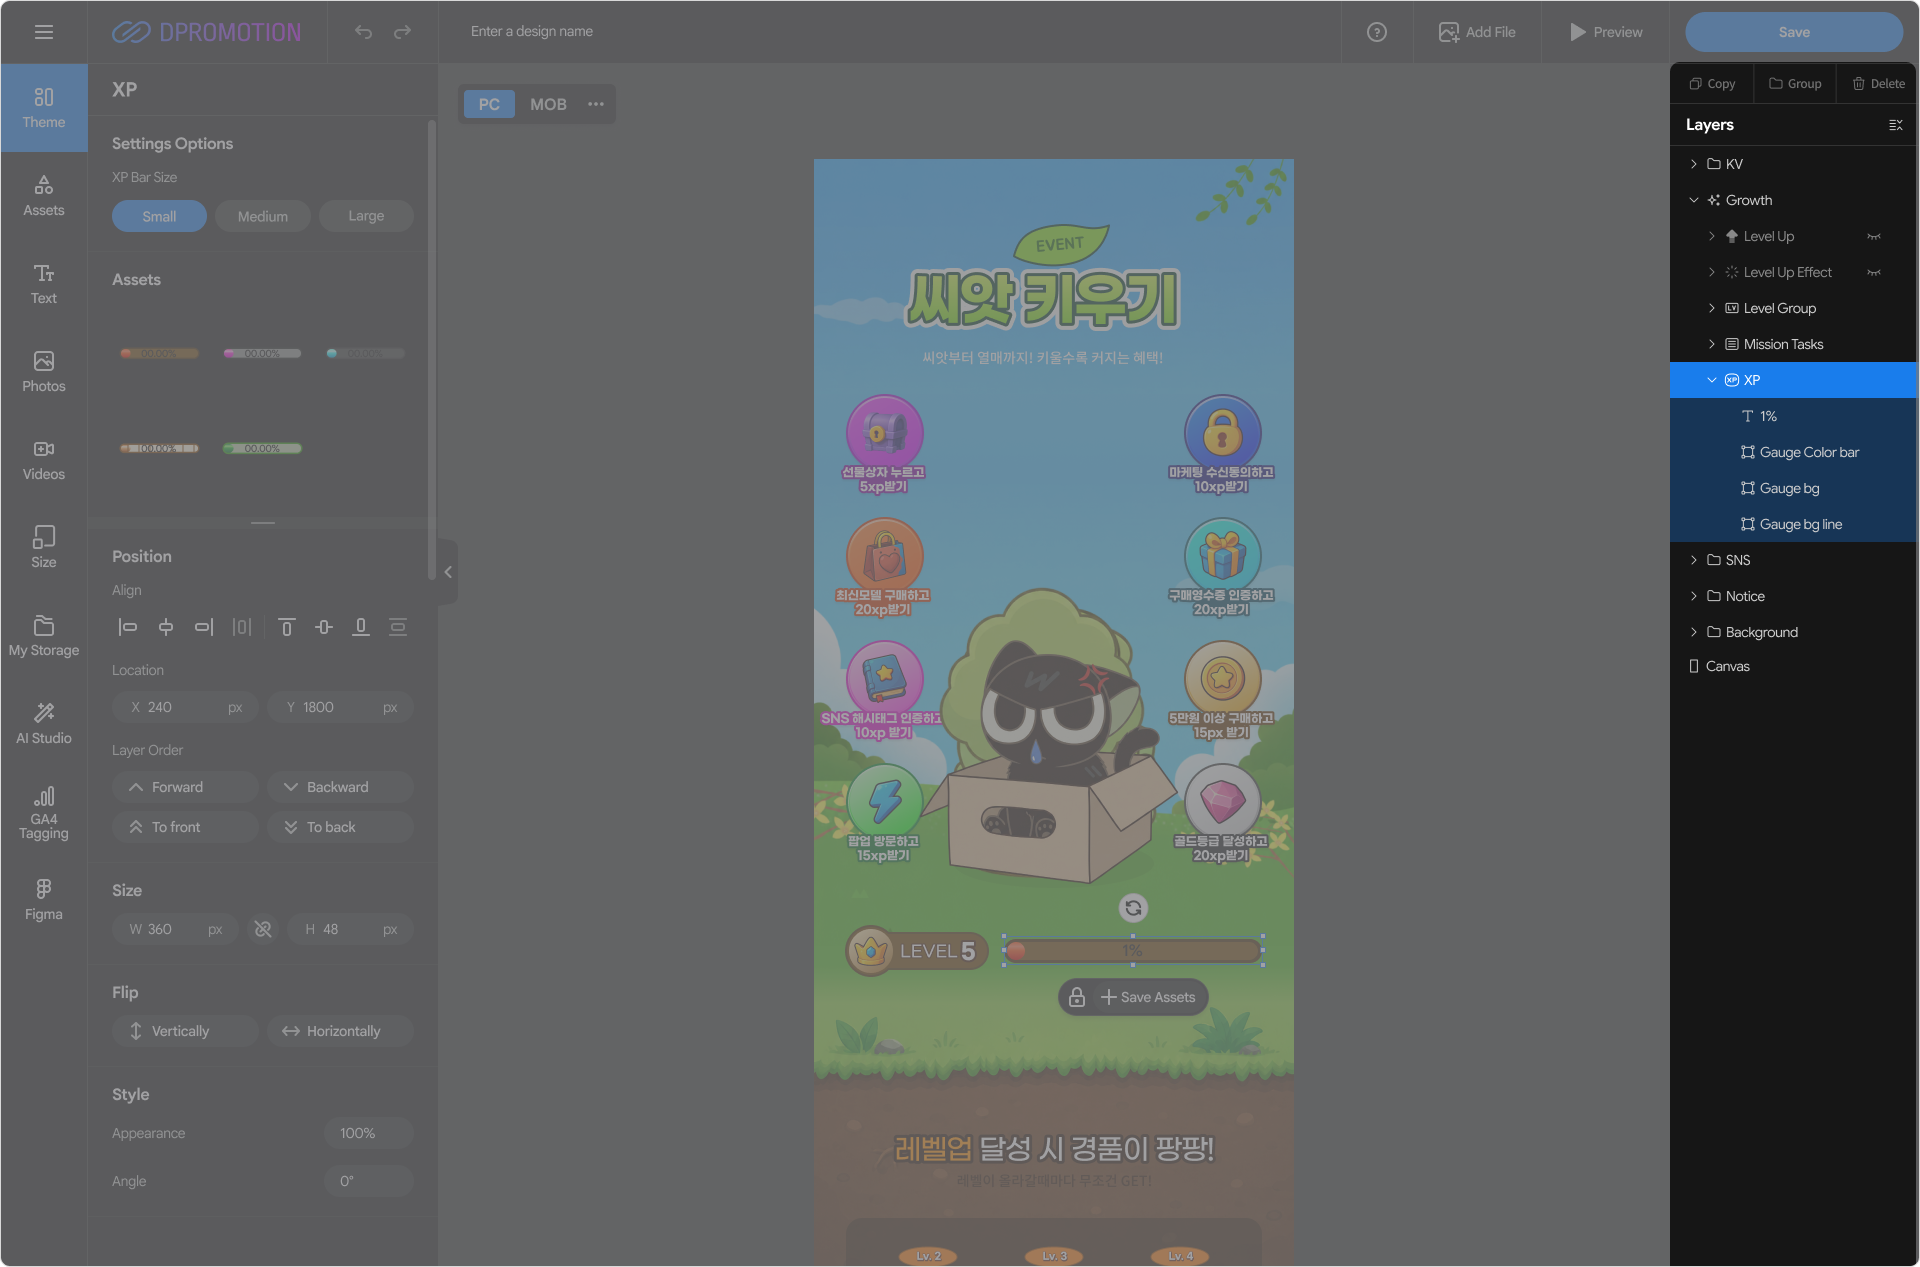Expand the Background layer folder
The height and width of the screenshot is (1267, 1920).
1694,632
